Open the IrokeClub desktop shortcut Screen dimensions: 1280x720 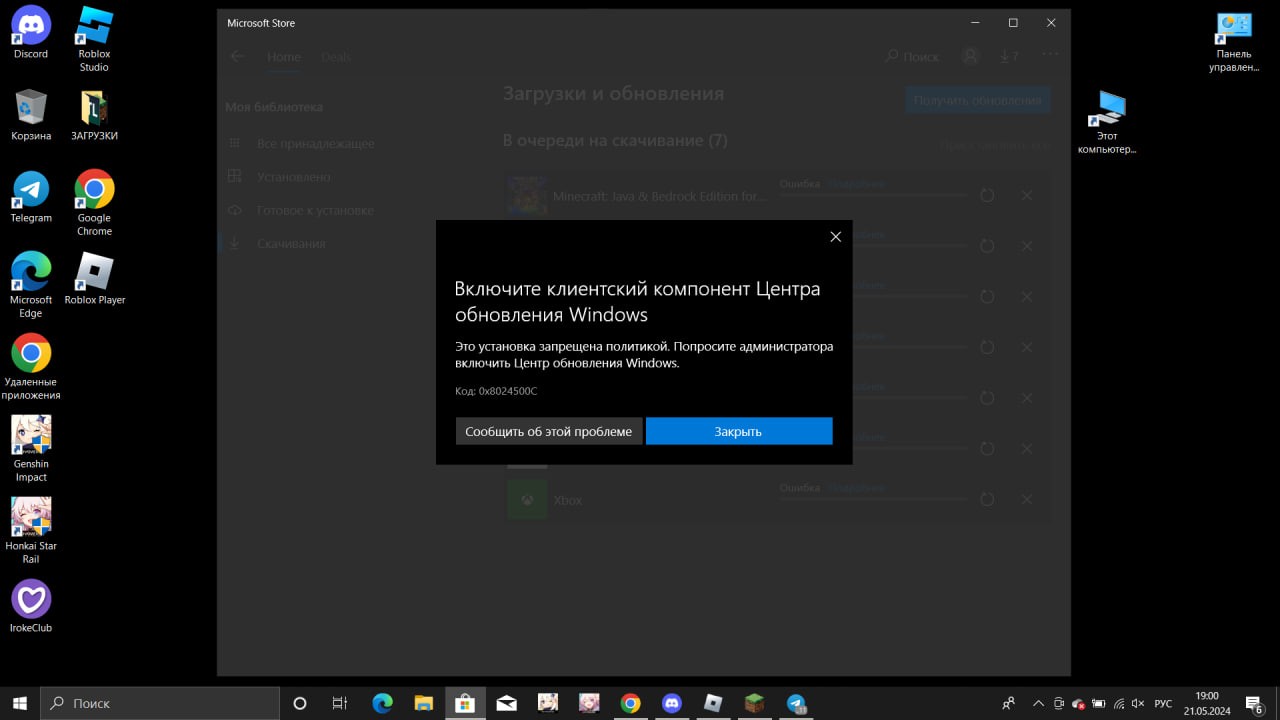point(31,606)
